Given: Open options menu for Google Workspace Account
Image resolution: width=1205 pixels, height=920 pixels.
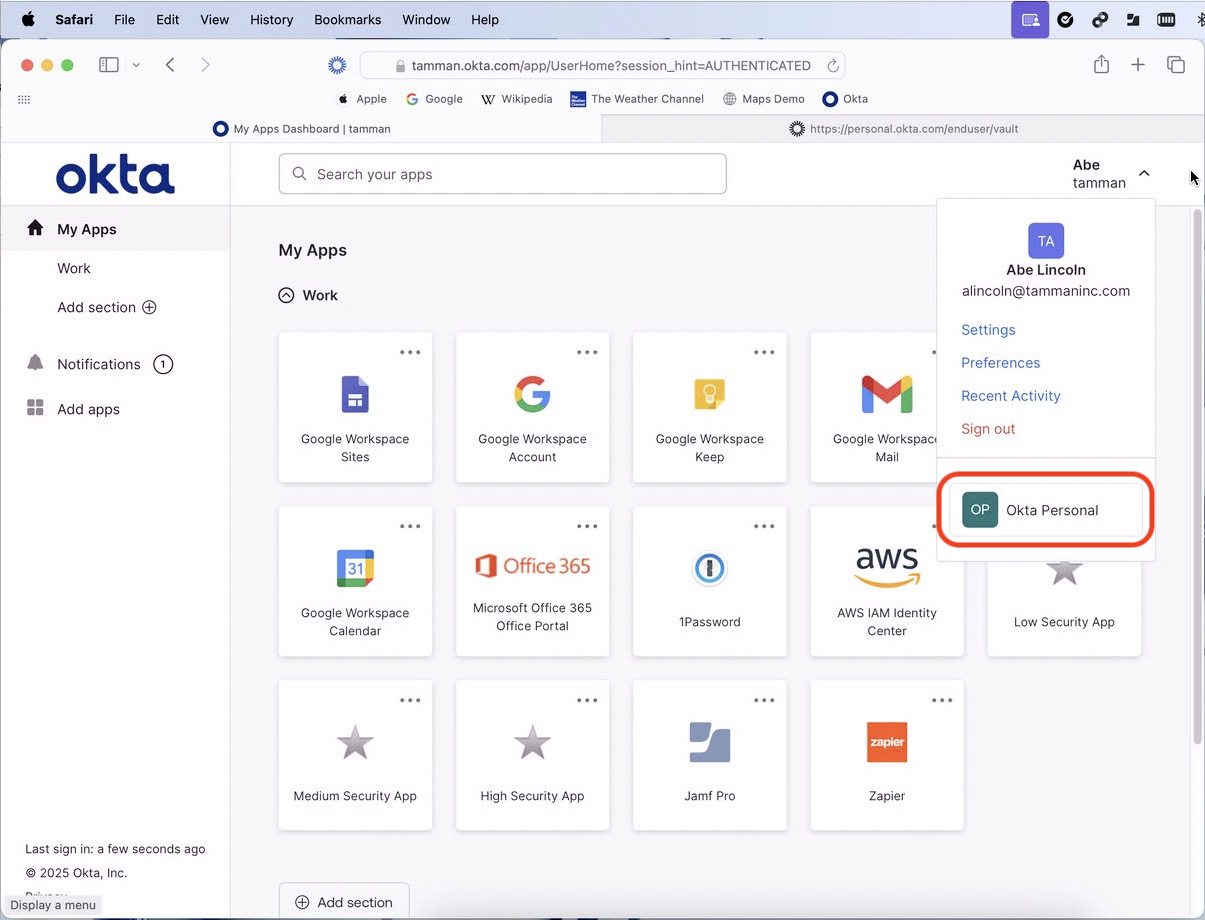Looking at the screenshot, I should pos(587,352).
